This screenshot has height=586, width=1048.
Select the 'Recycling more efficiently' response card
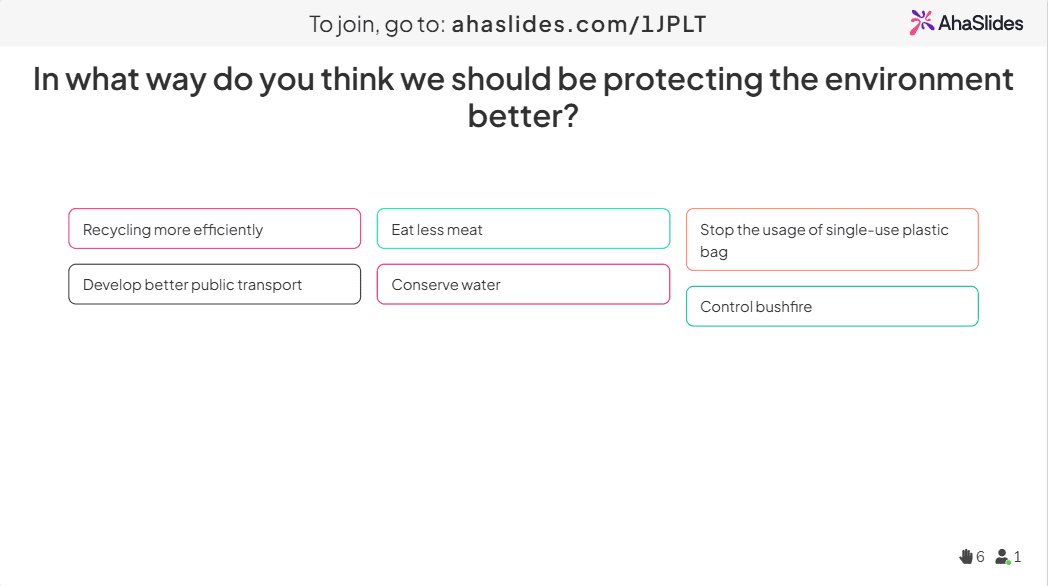coord(215,229)
